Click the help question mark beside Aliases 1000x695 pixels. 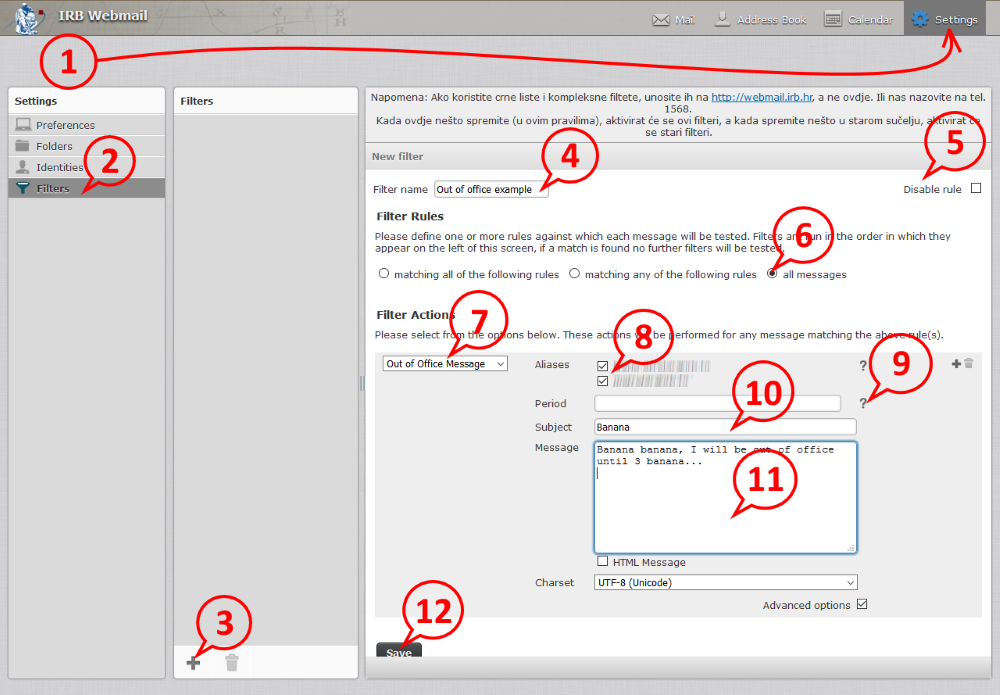click(863, 366)
